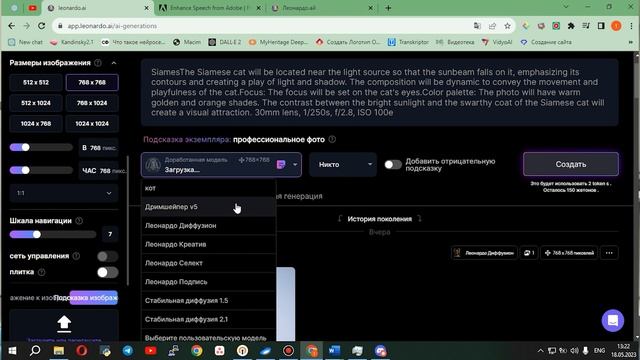Screen dimensions: 640x360
Task: Open the browser extensions puzzle icon
Action: tap(571, 26)
